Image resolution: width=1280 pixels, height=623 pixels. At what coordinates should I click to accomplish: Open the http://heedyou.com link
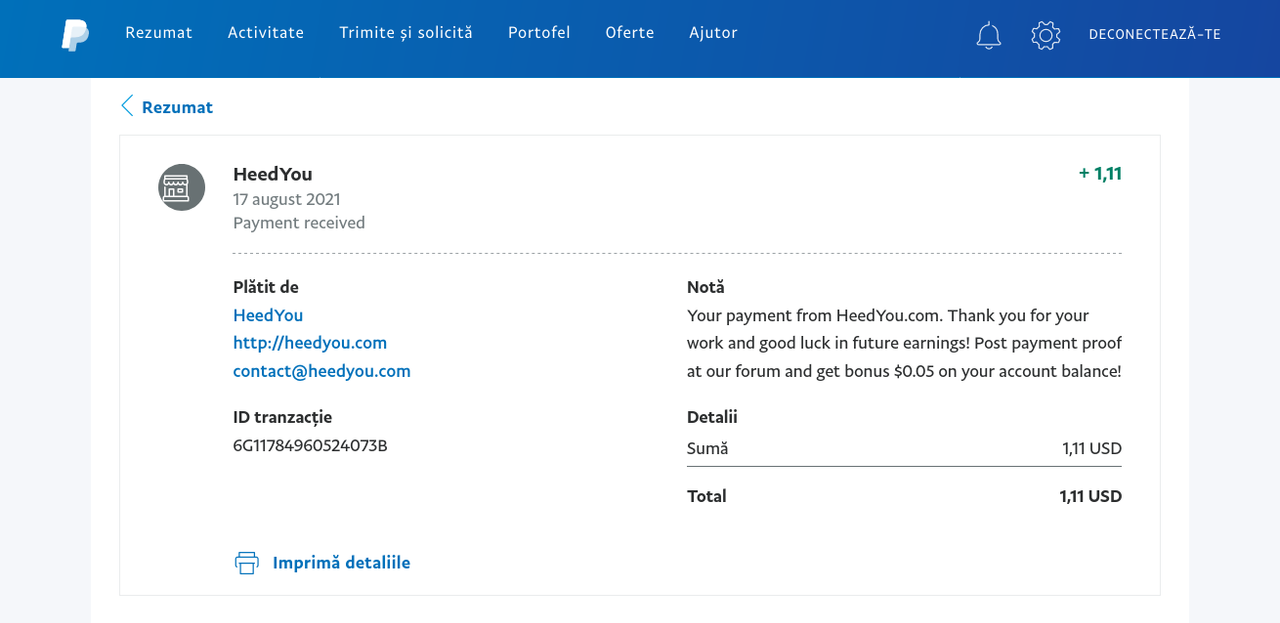(x=310, y=343)
